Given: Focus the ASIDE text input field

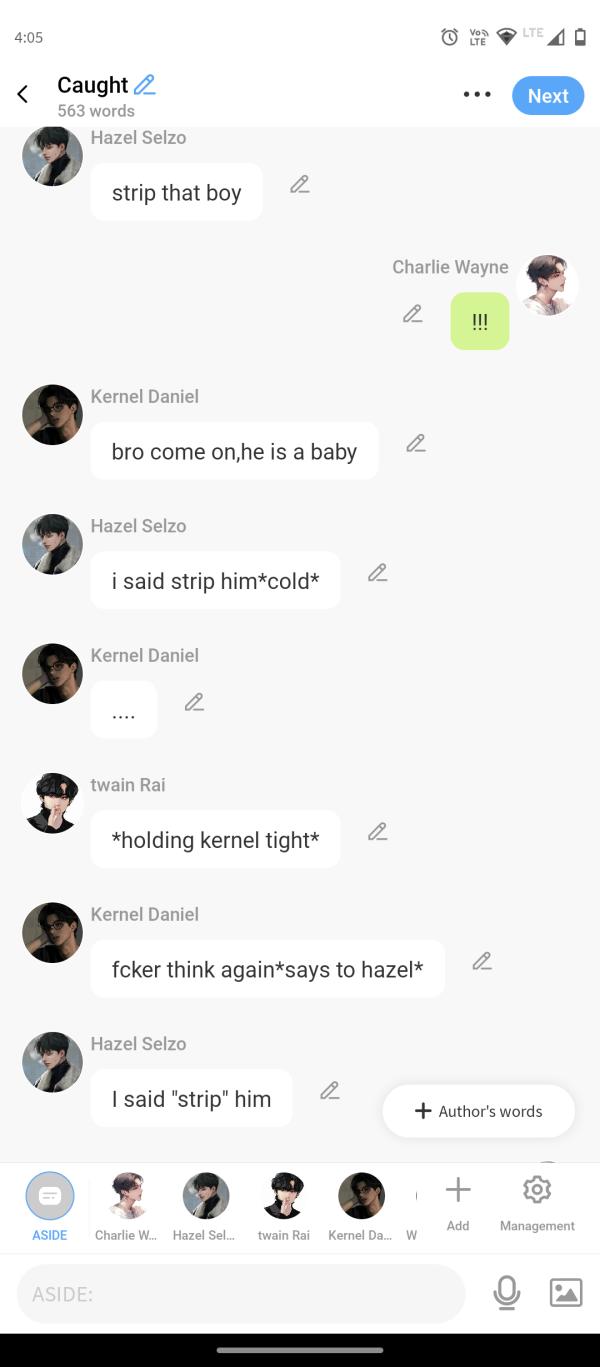Looking at the screenshot, I should tap(241, 1294).
